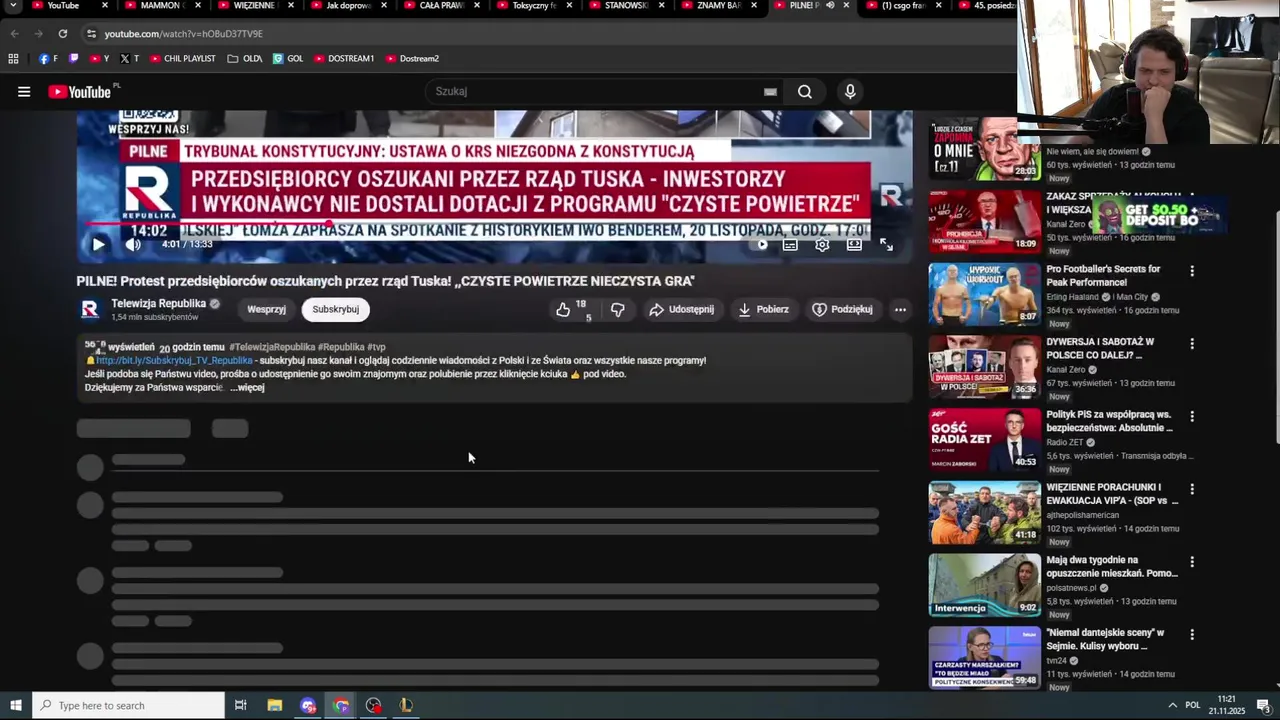Enter fullscreen in the video player
The width and height of the screenshot is (1280, 720).
(x=886, y=244)
